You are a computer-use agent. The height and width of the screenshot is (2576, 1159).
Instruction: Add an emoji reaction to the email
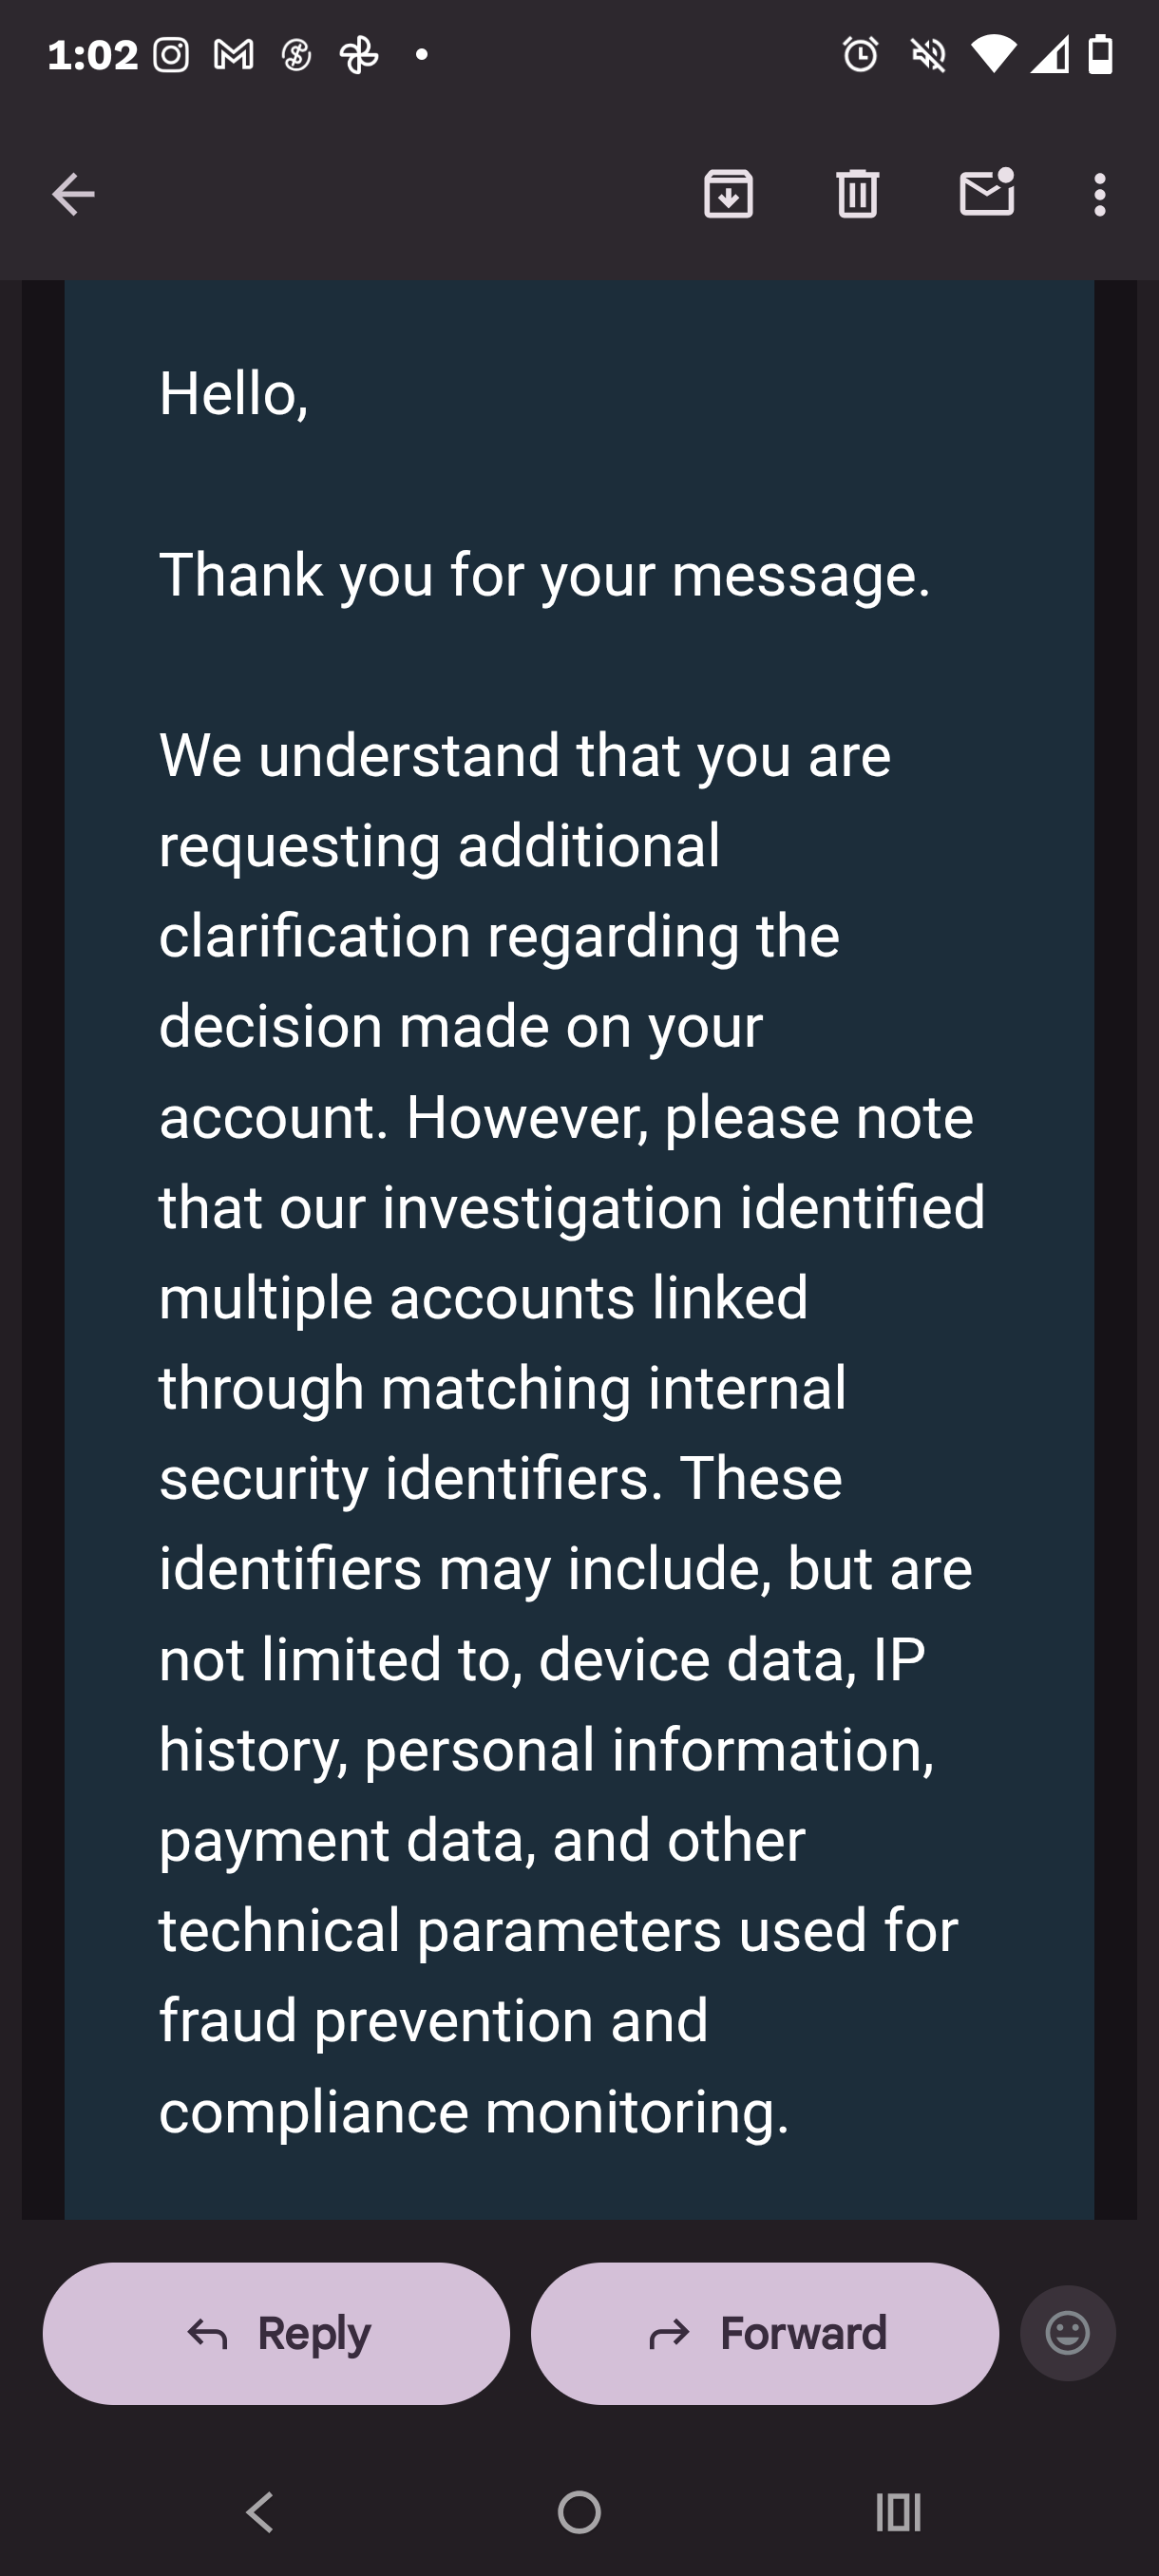[x=1067, y=2333]
